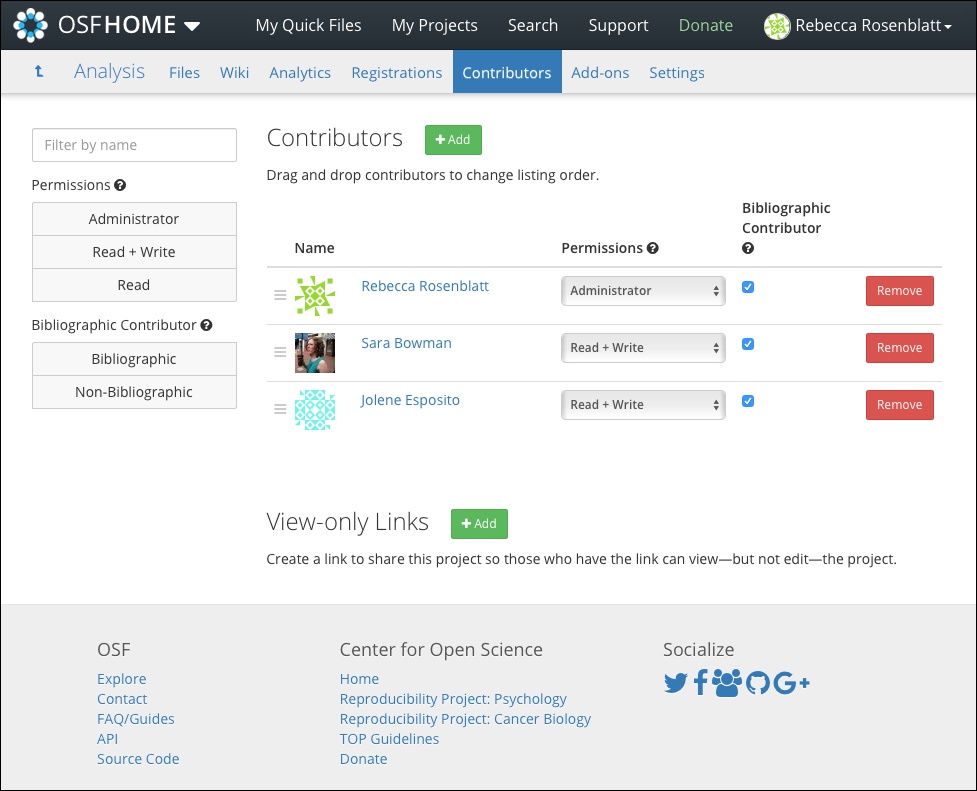This screenshot has height=791, width=977.
Task: Open Search in navbar
Action: point(533,26)
